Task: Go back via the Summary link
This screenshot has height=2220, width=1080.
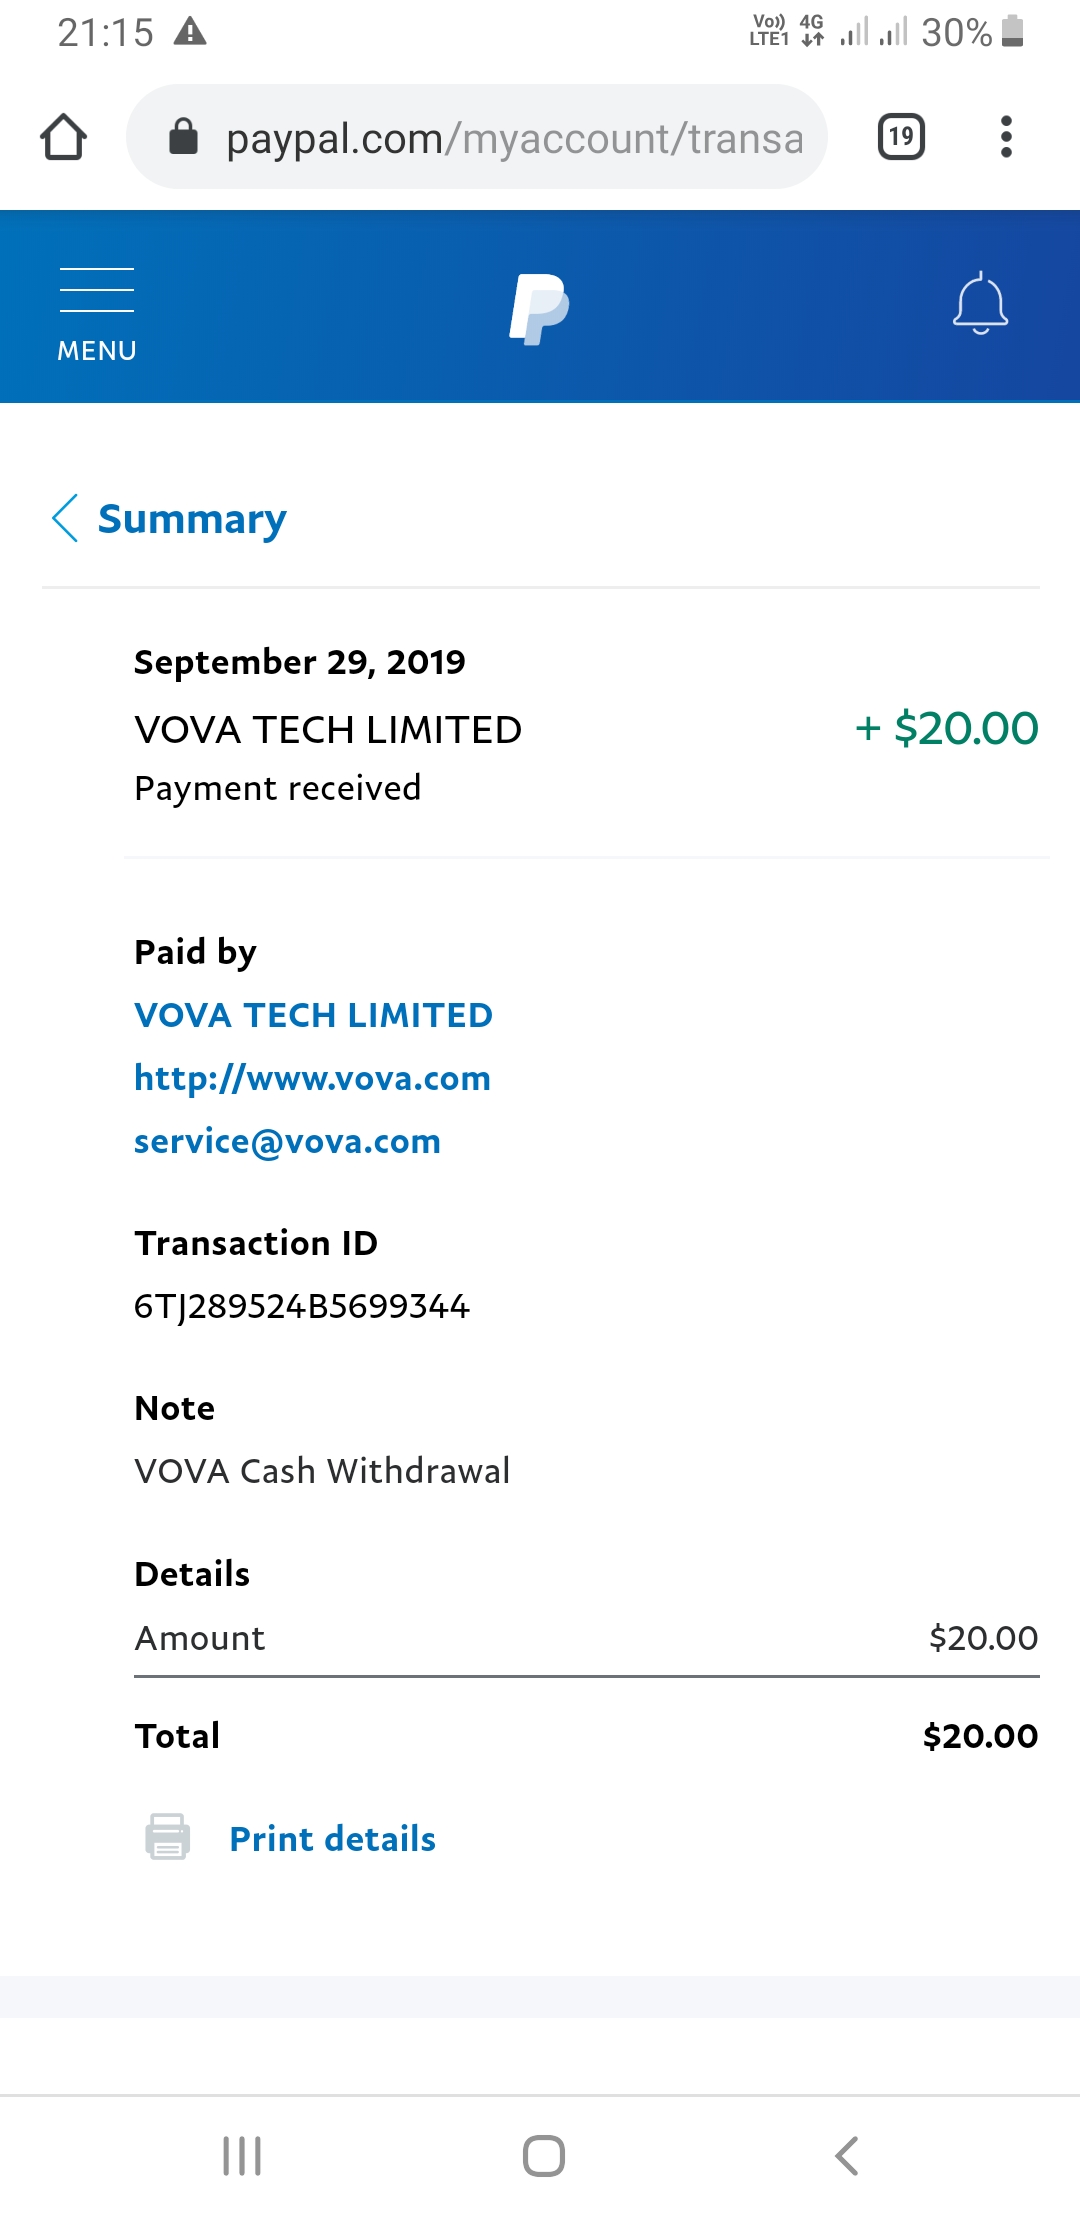Action: tap(192, 519)
